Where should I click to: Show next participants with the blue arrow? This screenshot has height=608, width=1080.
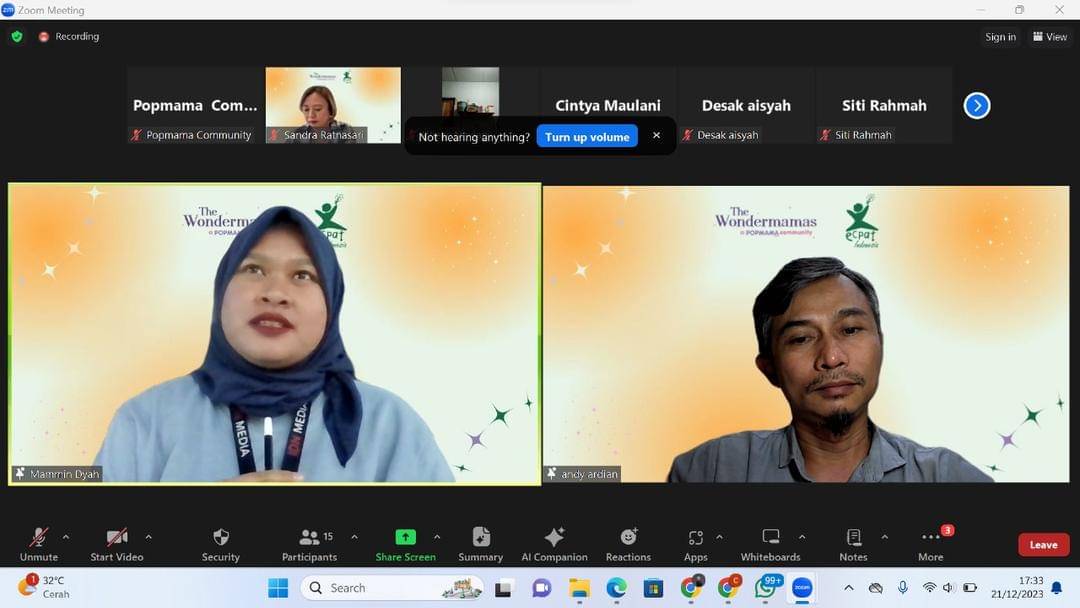click(977, 105)
